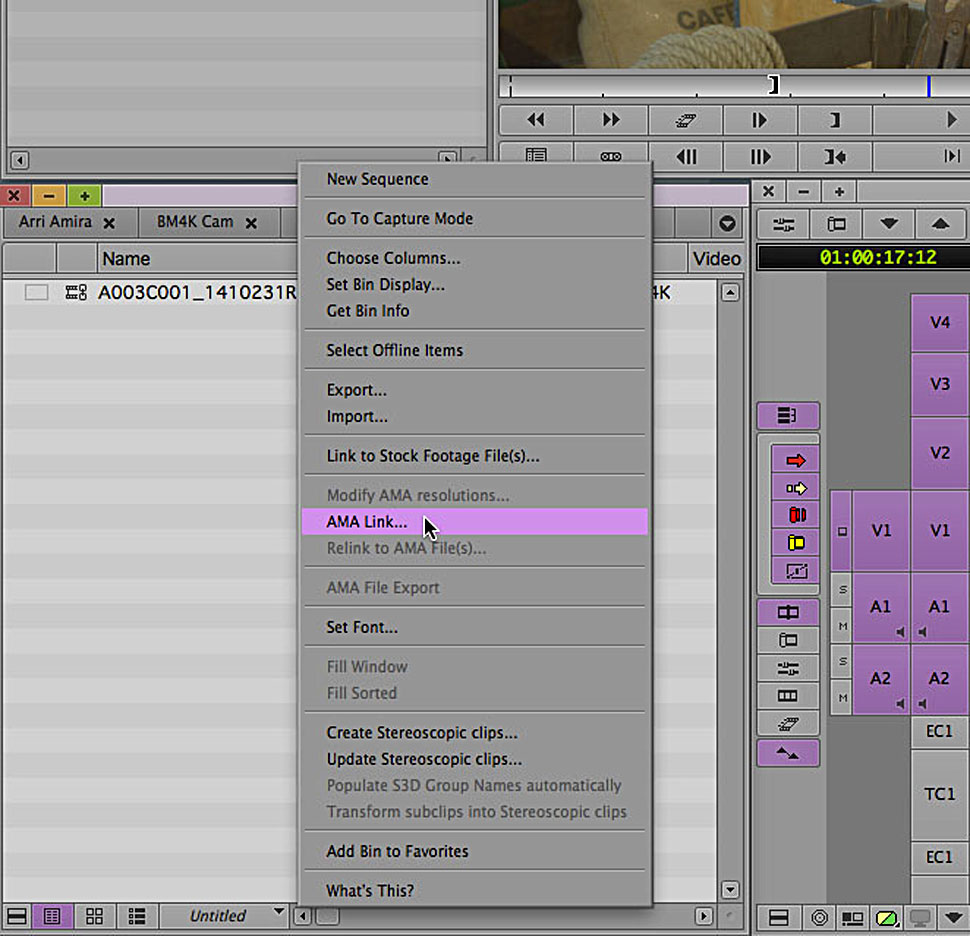Switch to the Arri Amira bin tab
This screenshot has width=970, height=936.
coord(55,222)
